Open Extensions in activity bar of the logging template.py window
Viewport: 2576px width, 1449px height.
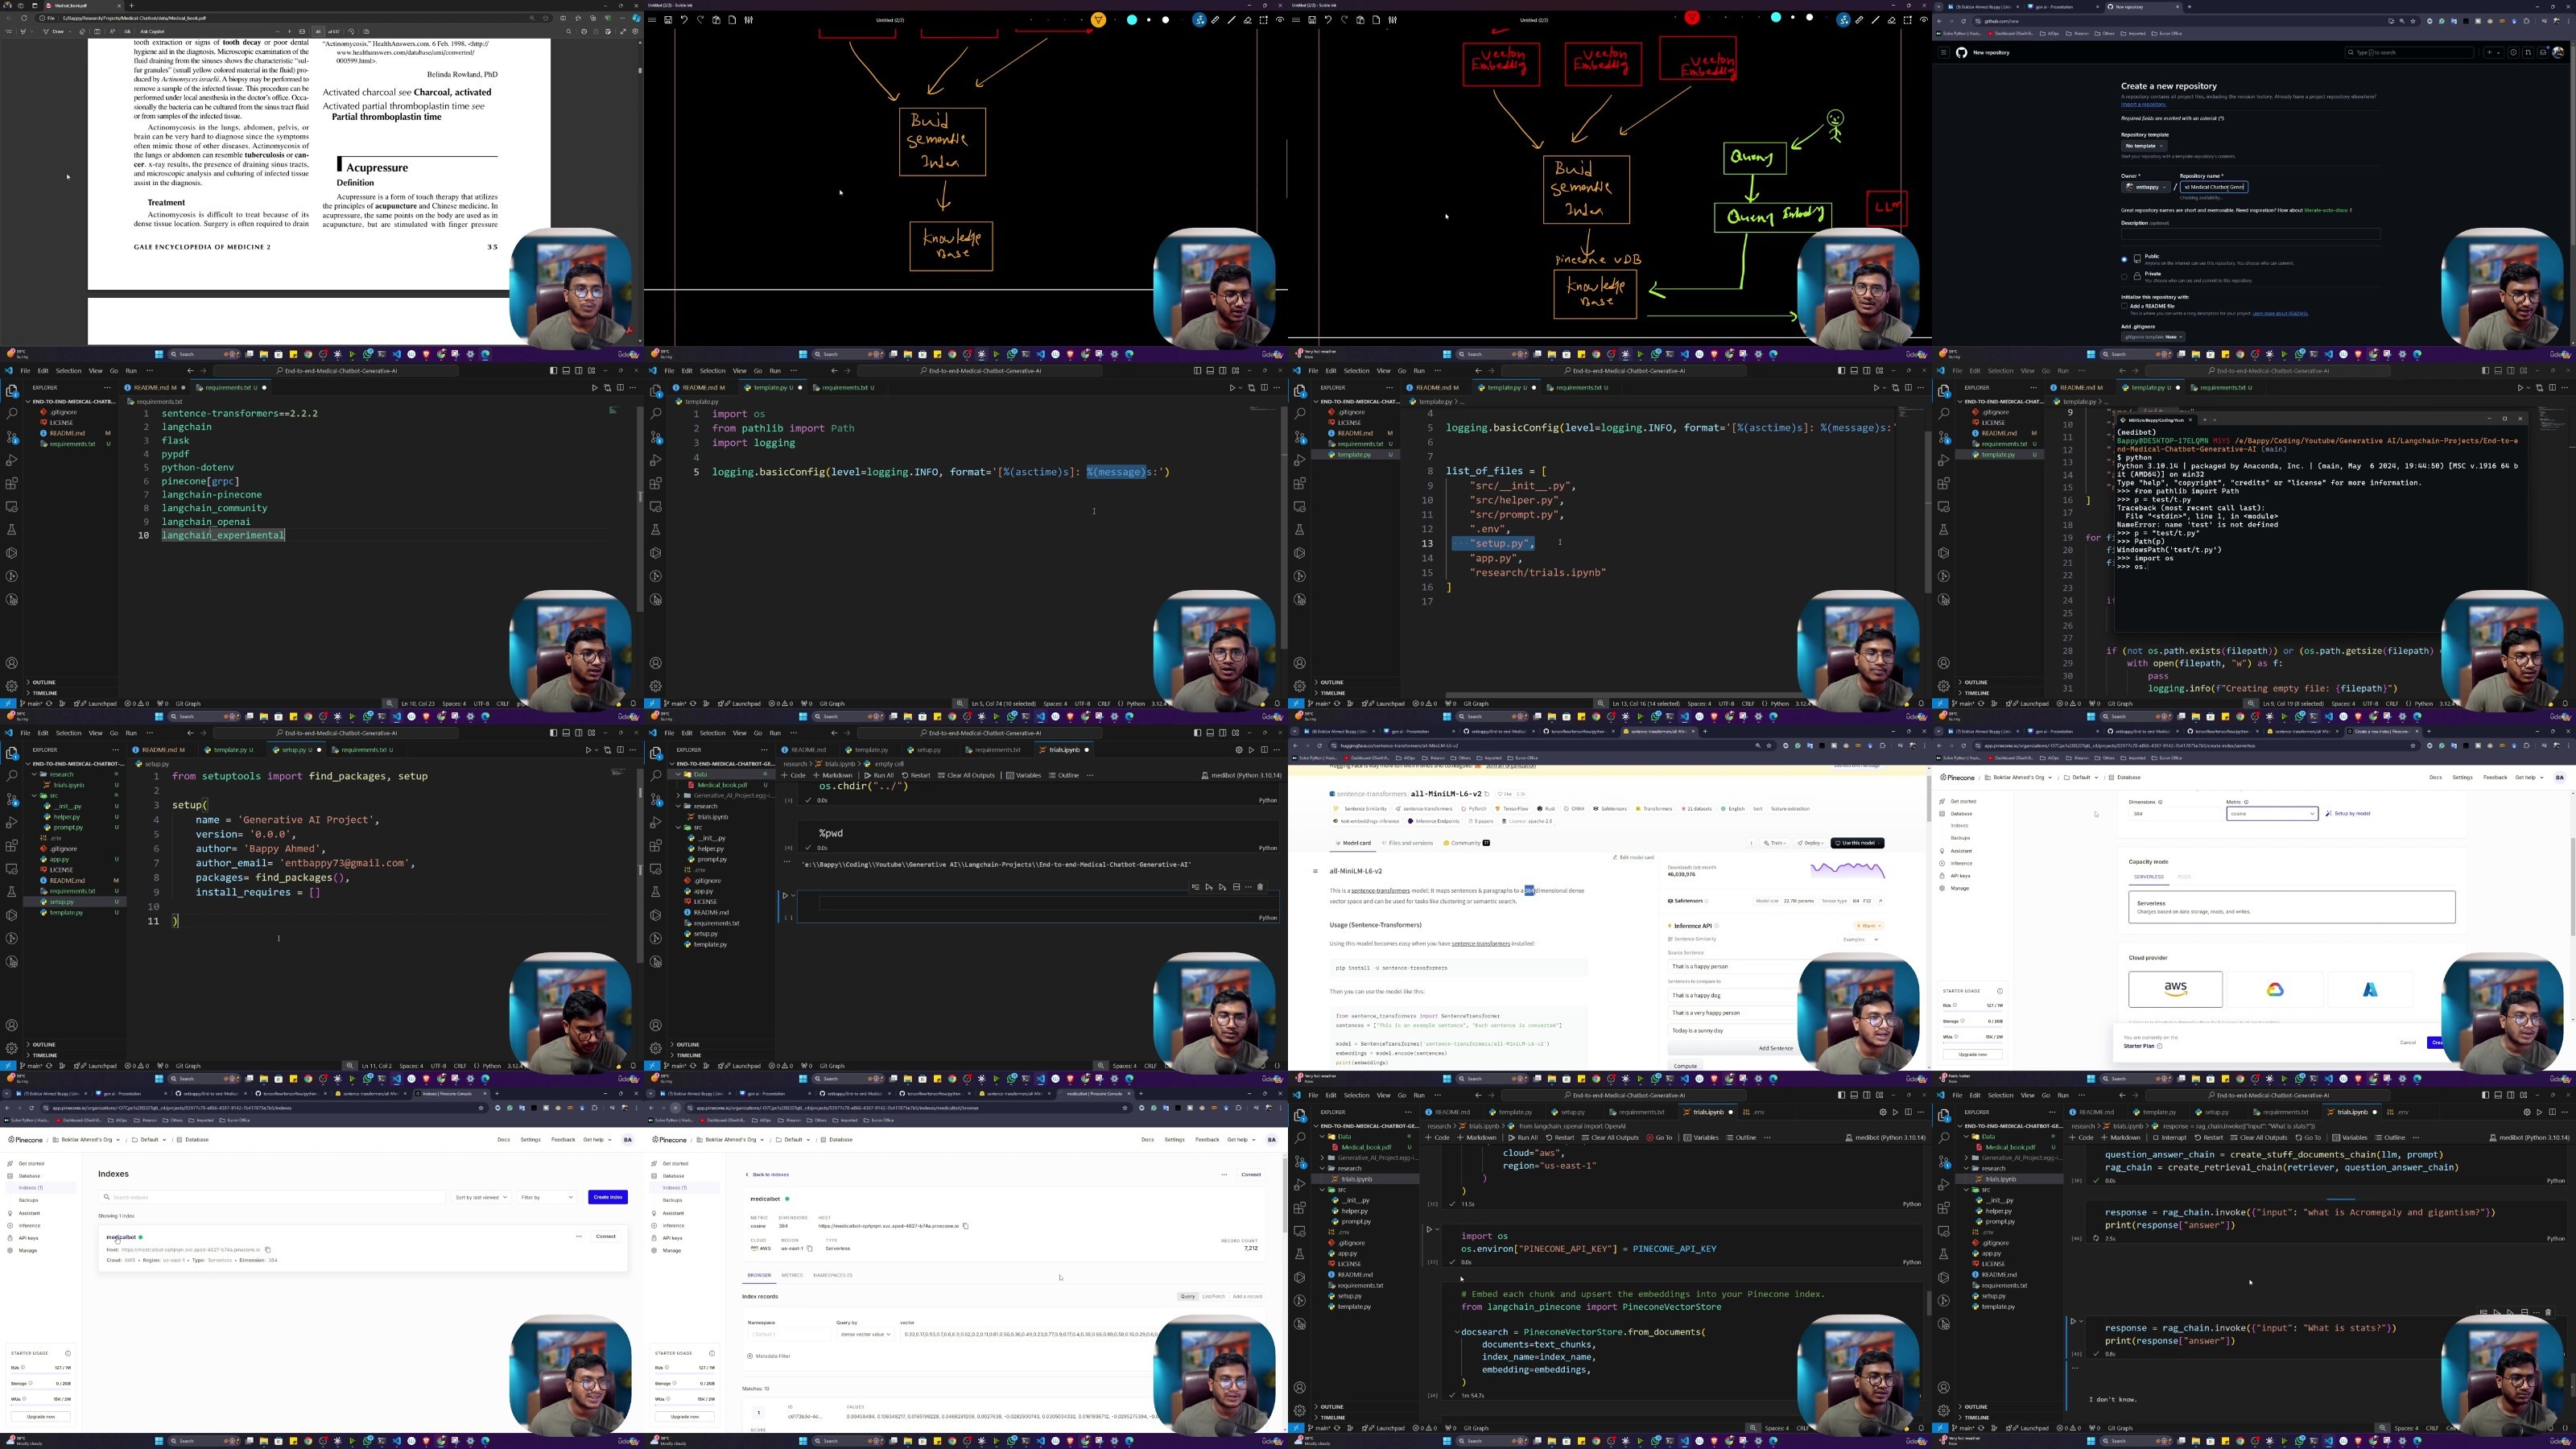point(656,483)
